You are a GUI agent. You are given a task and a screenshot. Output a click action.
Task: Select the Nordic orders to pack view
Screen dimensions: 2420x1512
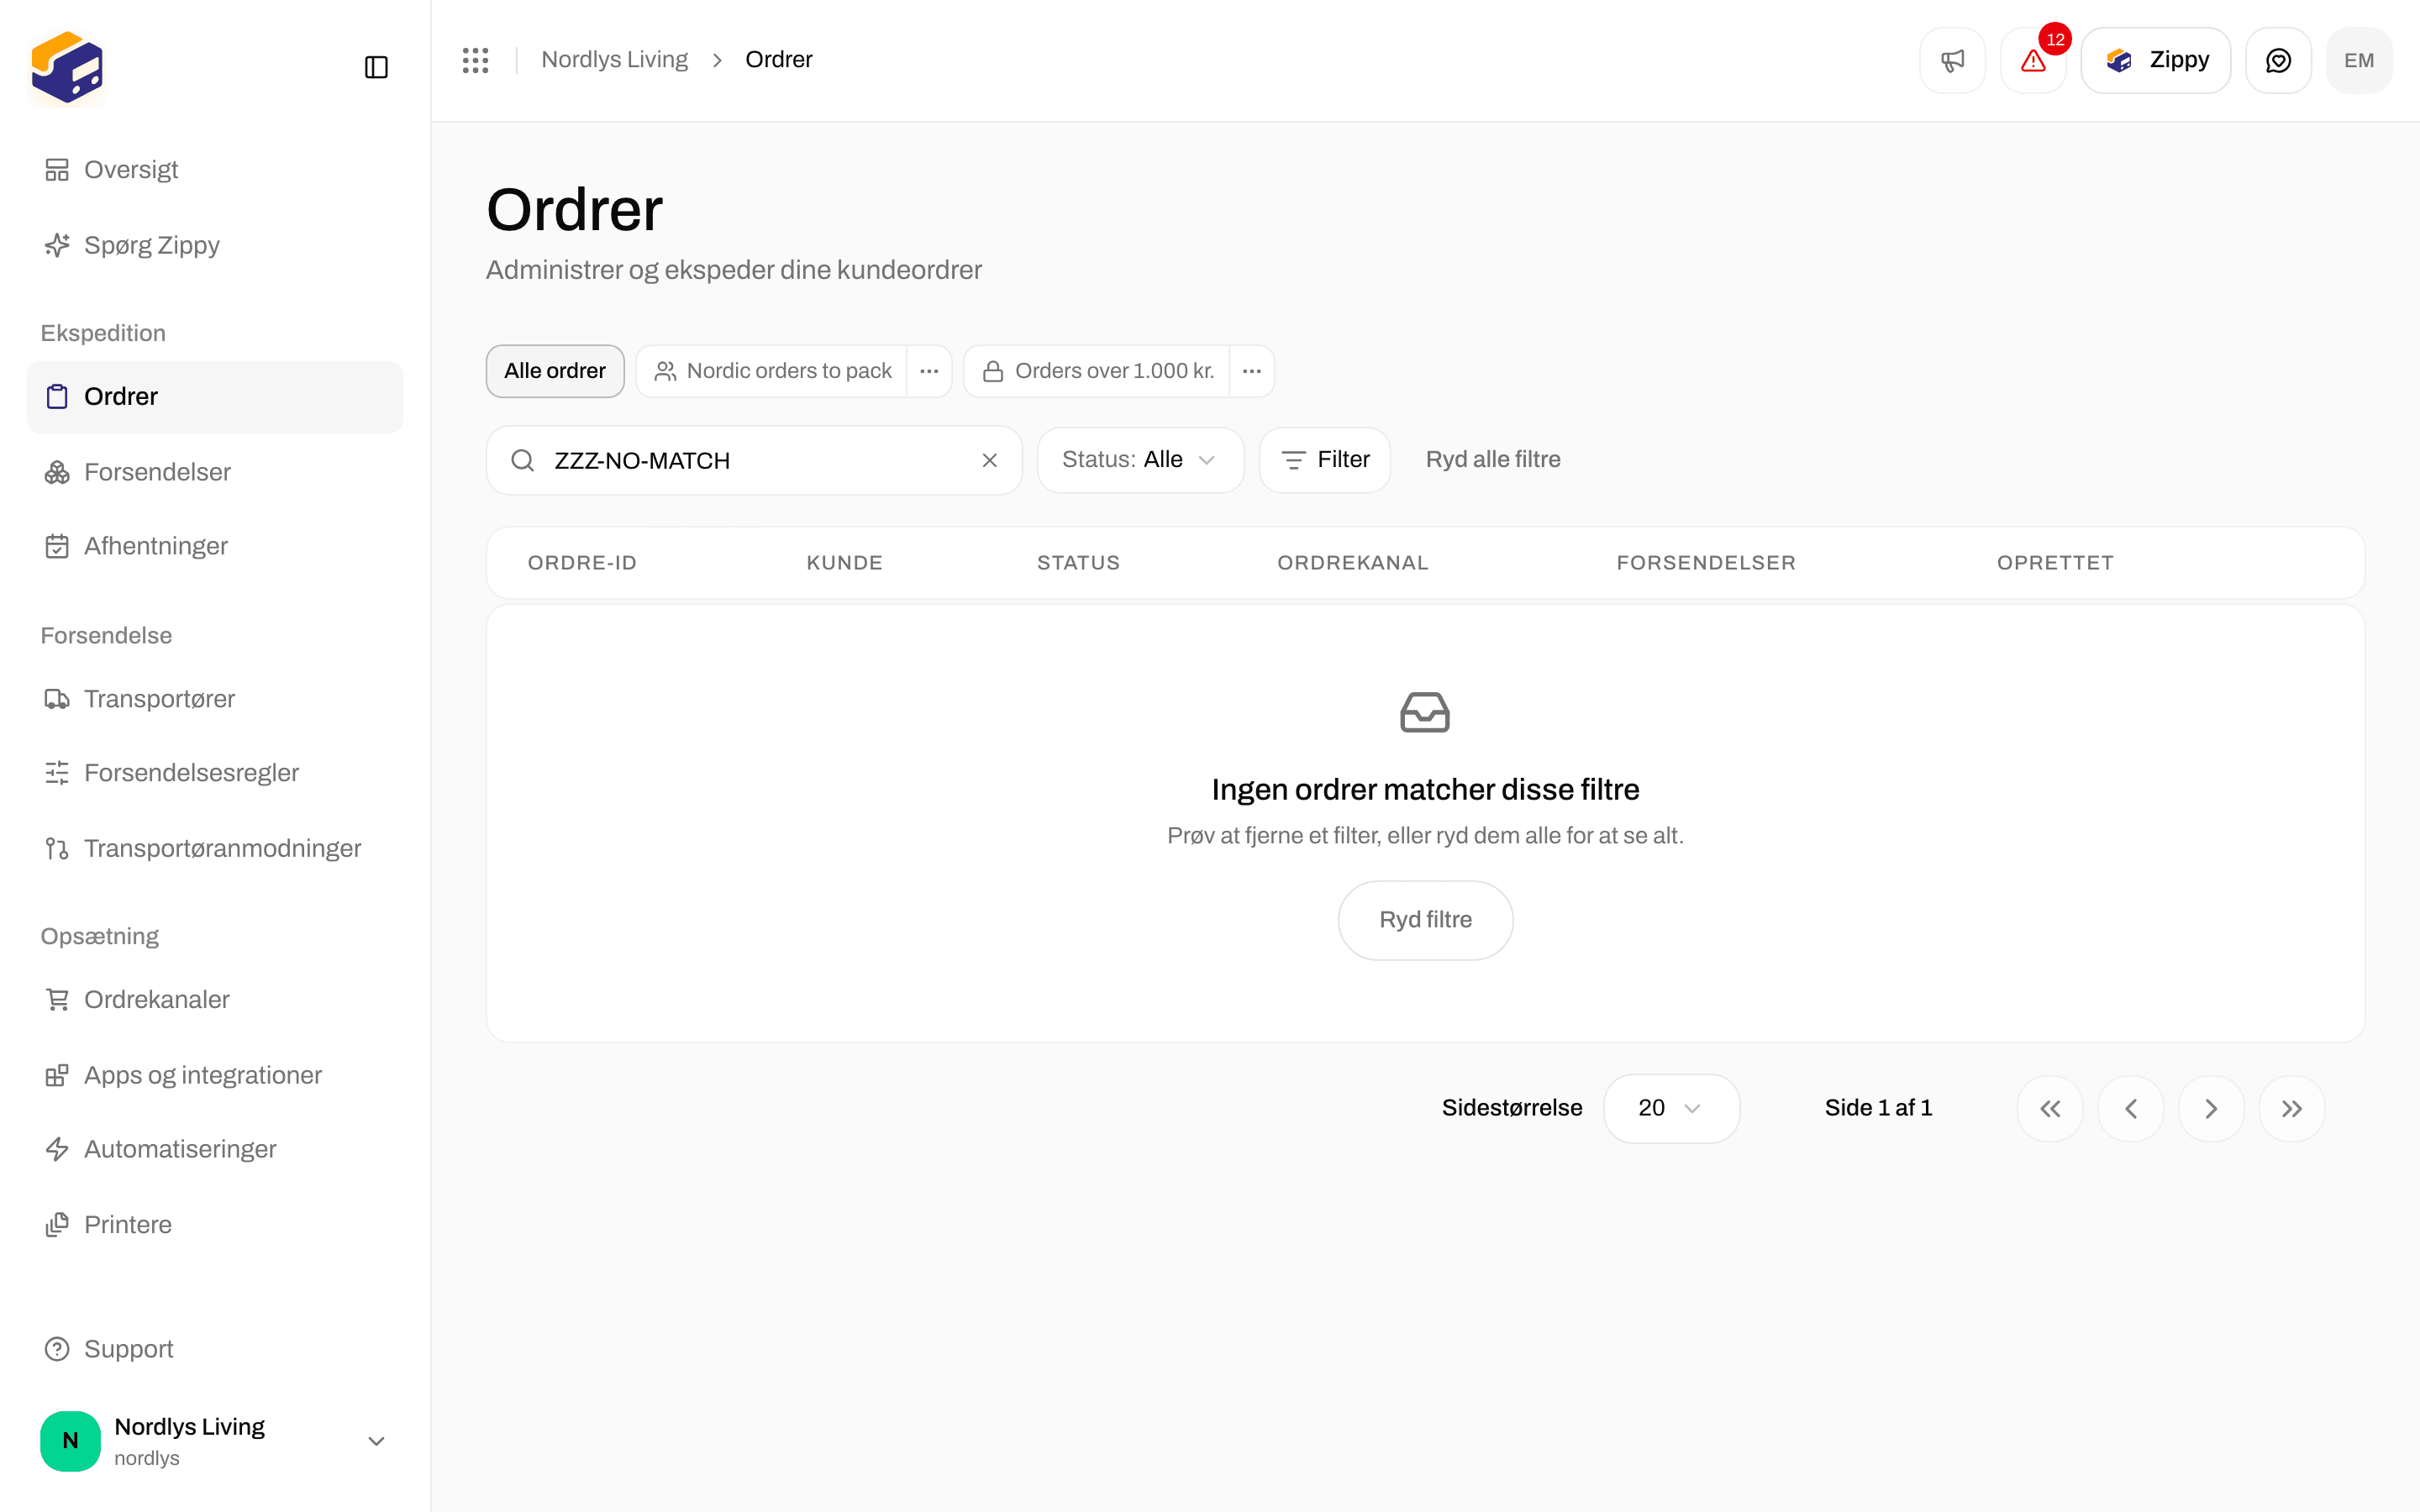click(772, 371)
